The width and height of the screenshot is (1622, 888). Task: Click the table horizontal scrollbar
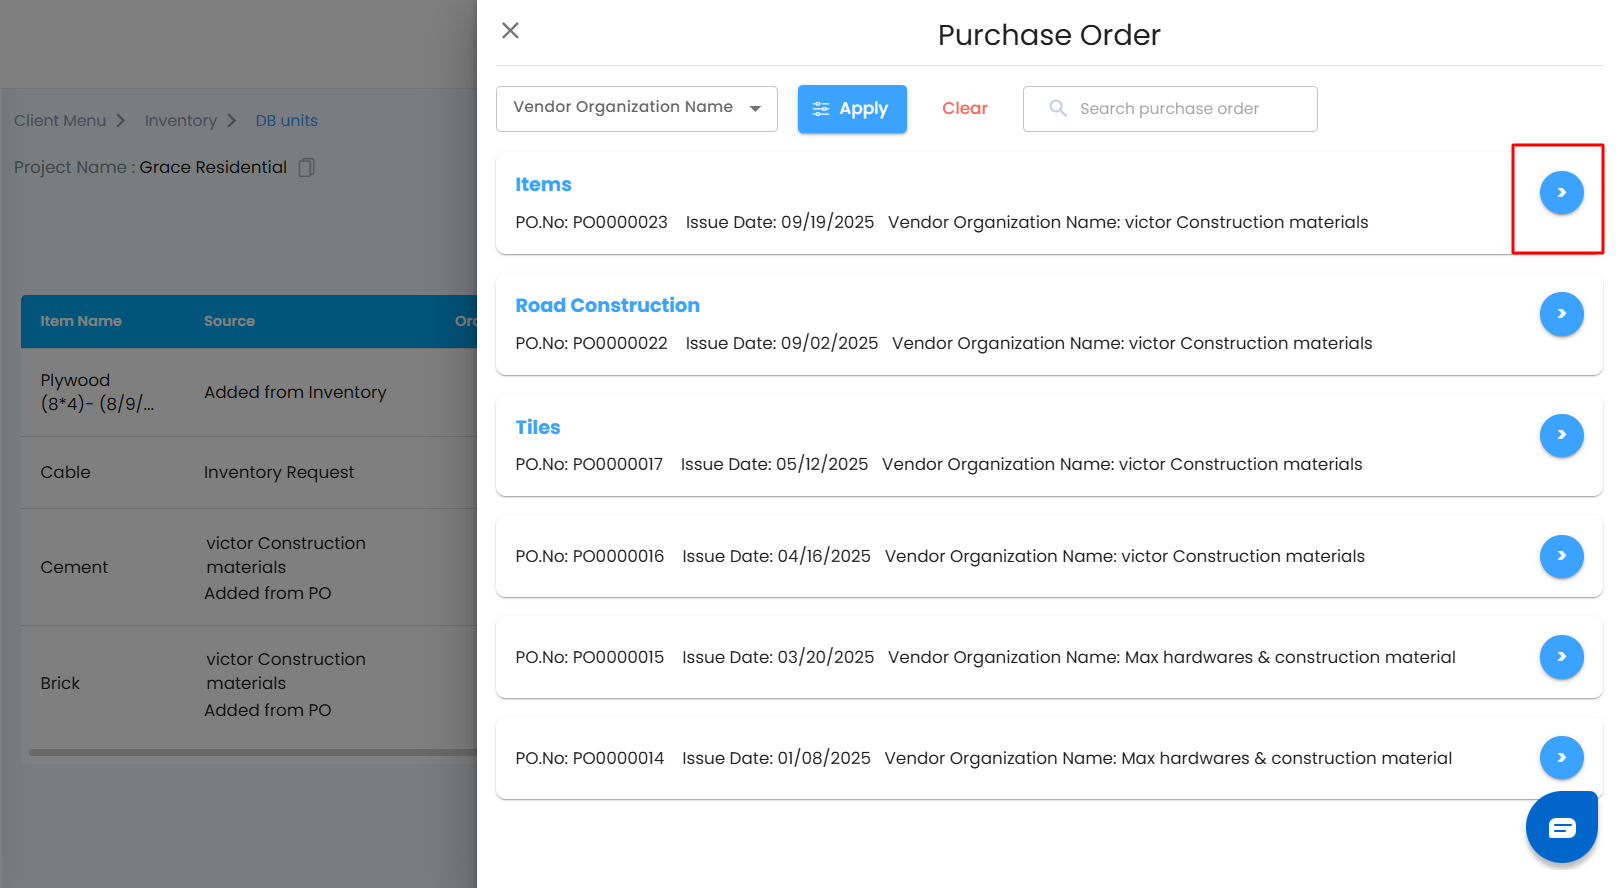tap(252, 752)
